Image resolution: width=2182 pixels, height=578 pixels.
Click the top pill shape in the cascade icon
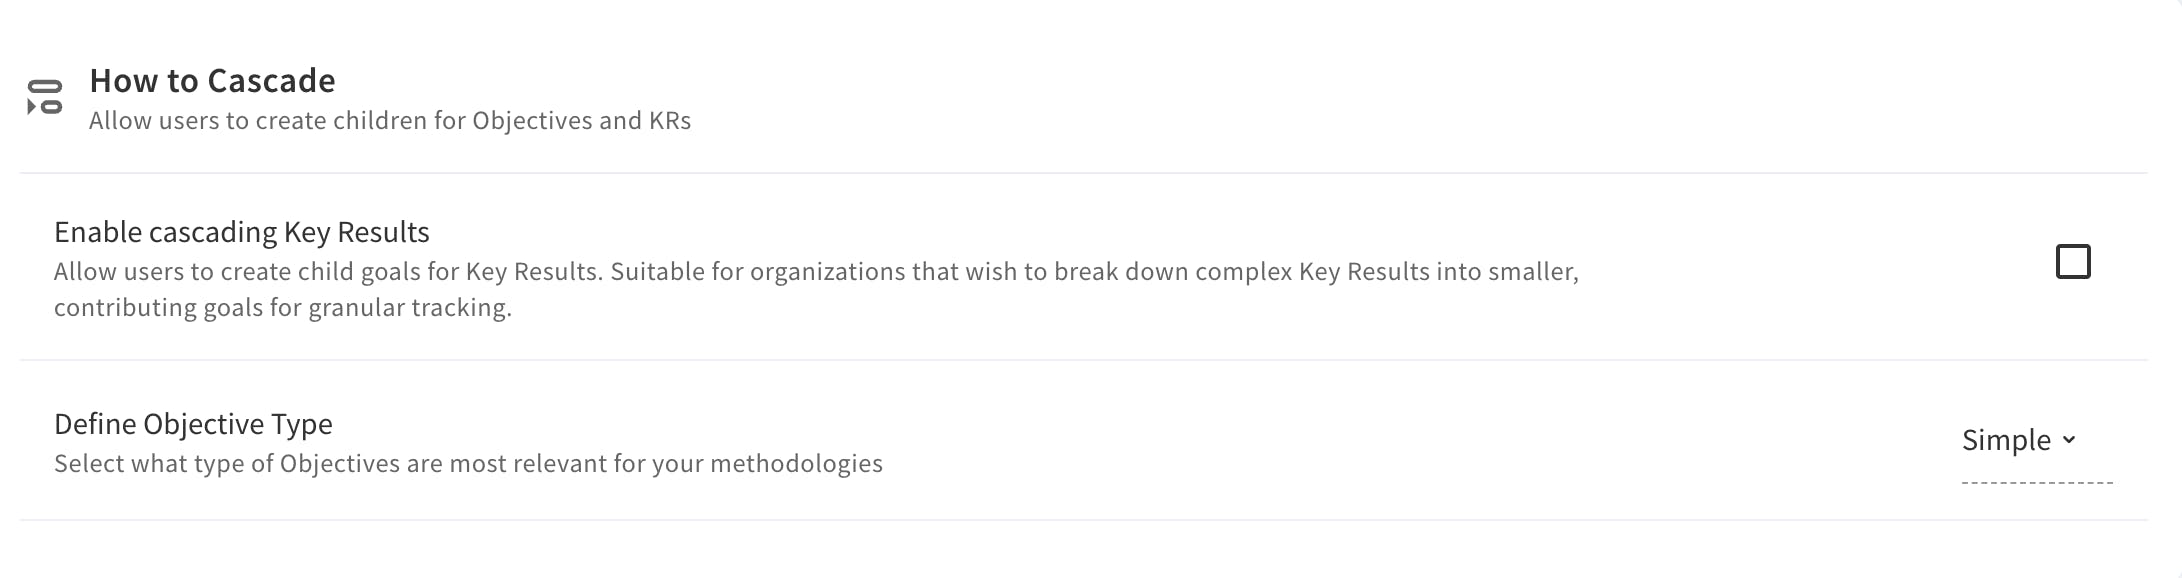tap(45, 86)
